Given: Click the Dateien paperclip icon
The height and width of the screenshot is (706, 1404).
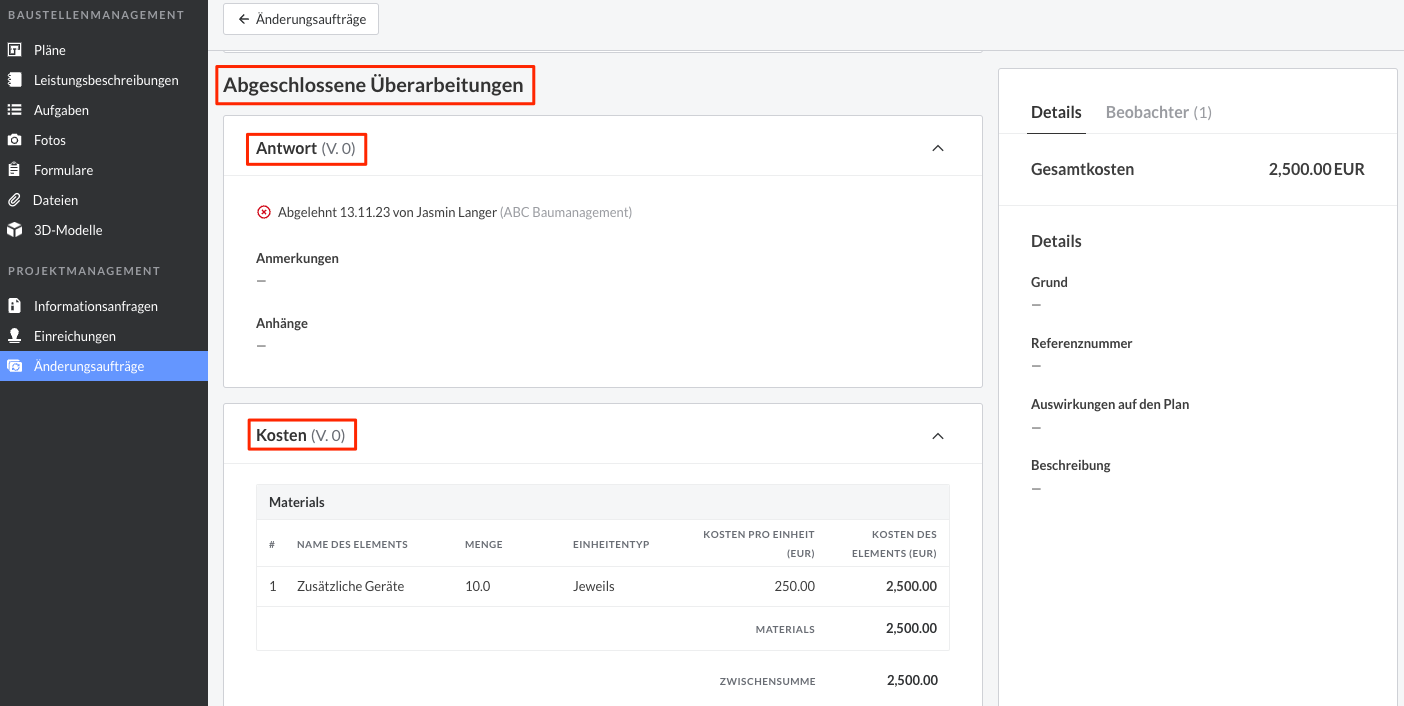Looking at the screenshot, I should [x=15, y=200].
